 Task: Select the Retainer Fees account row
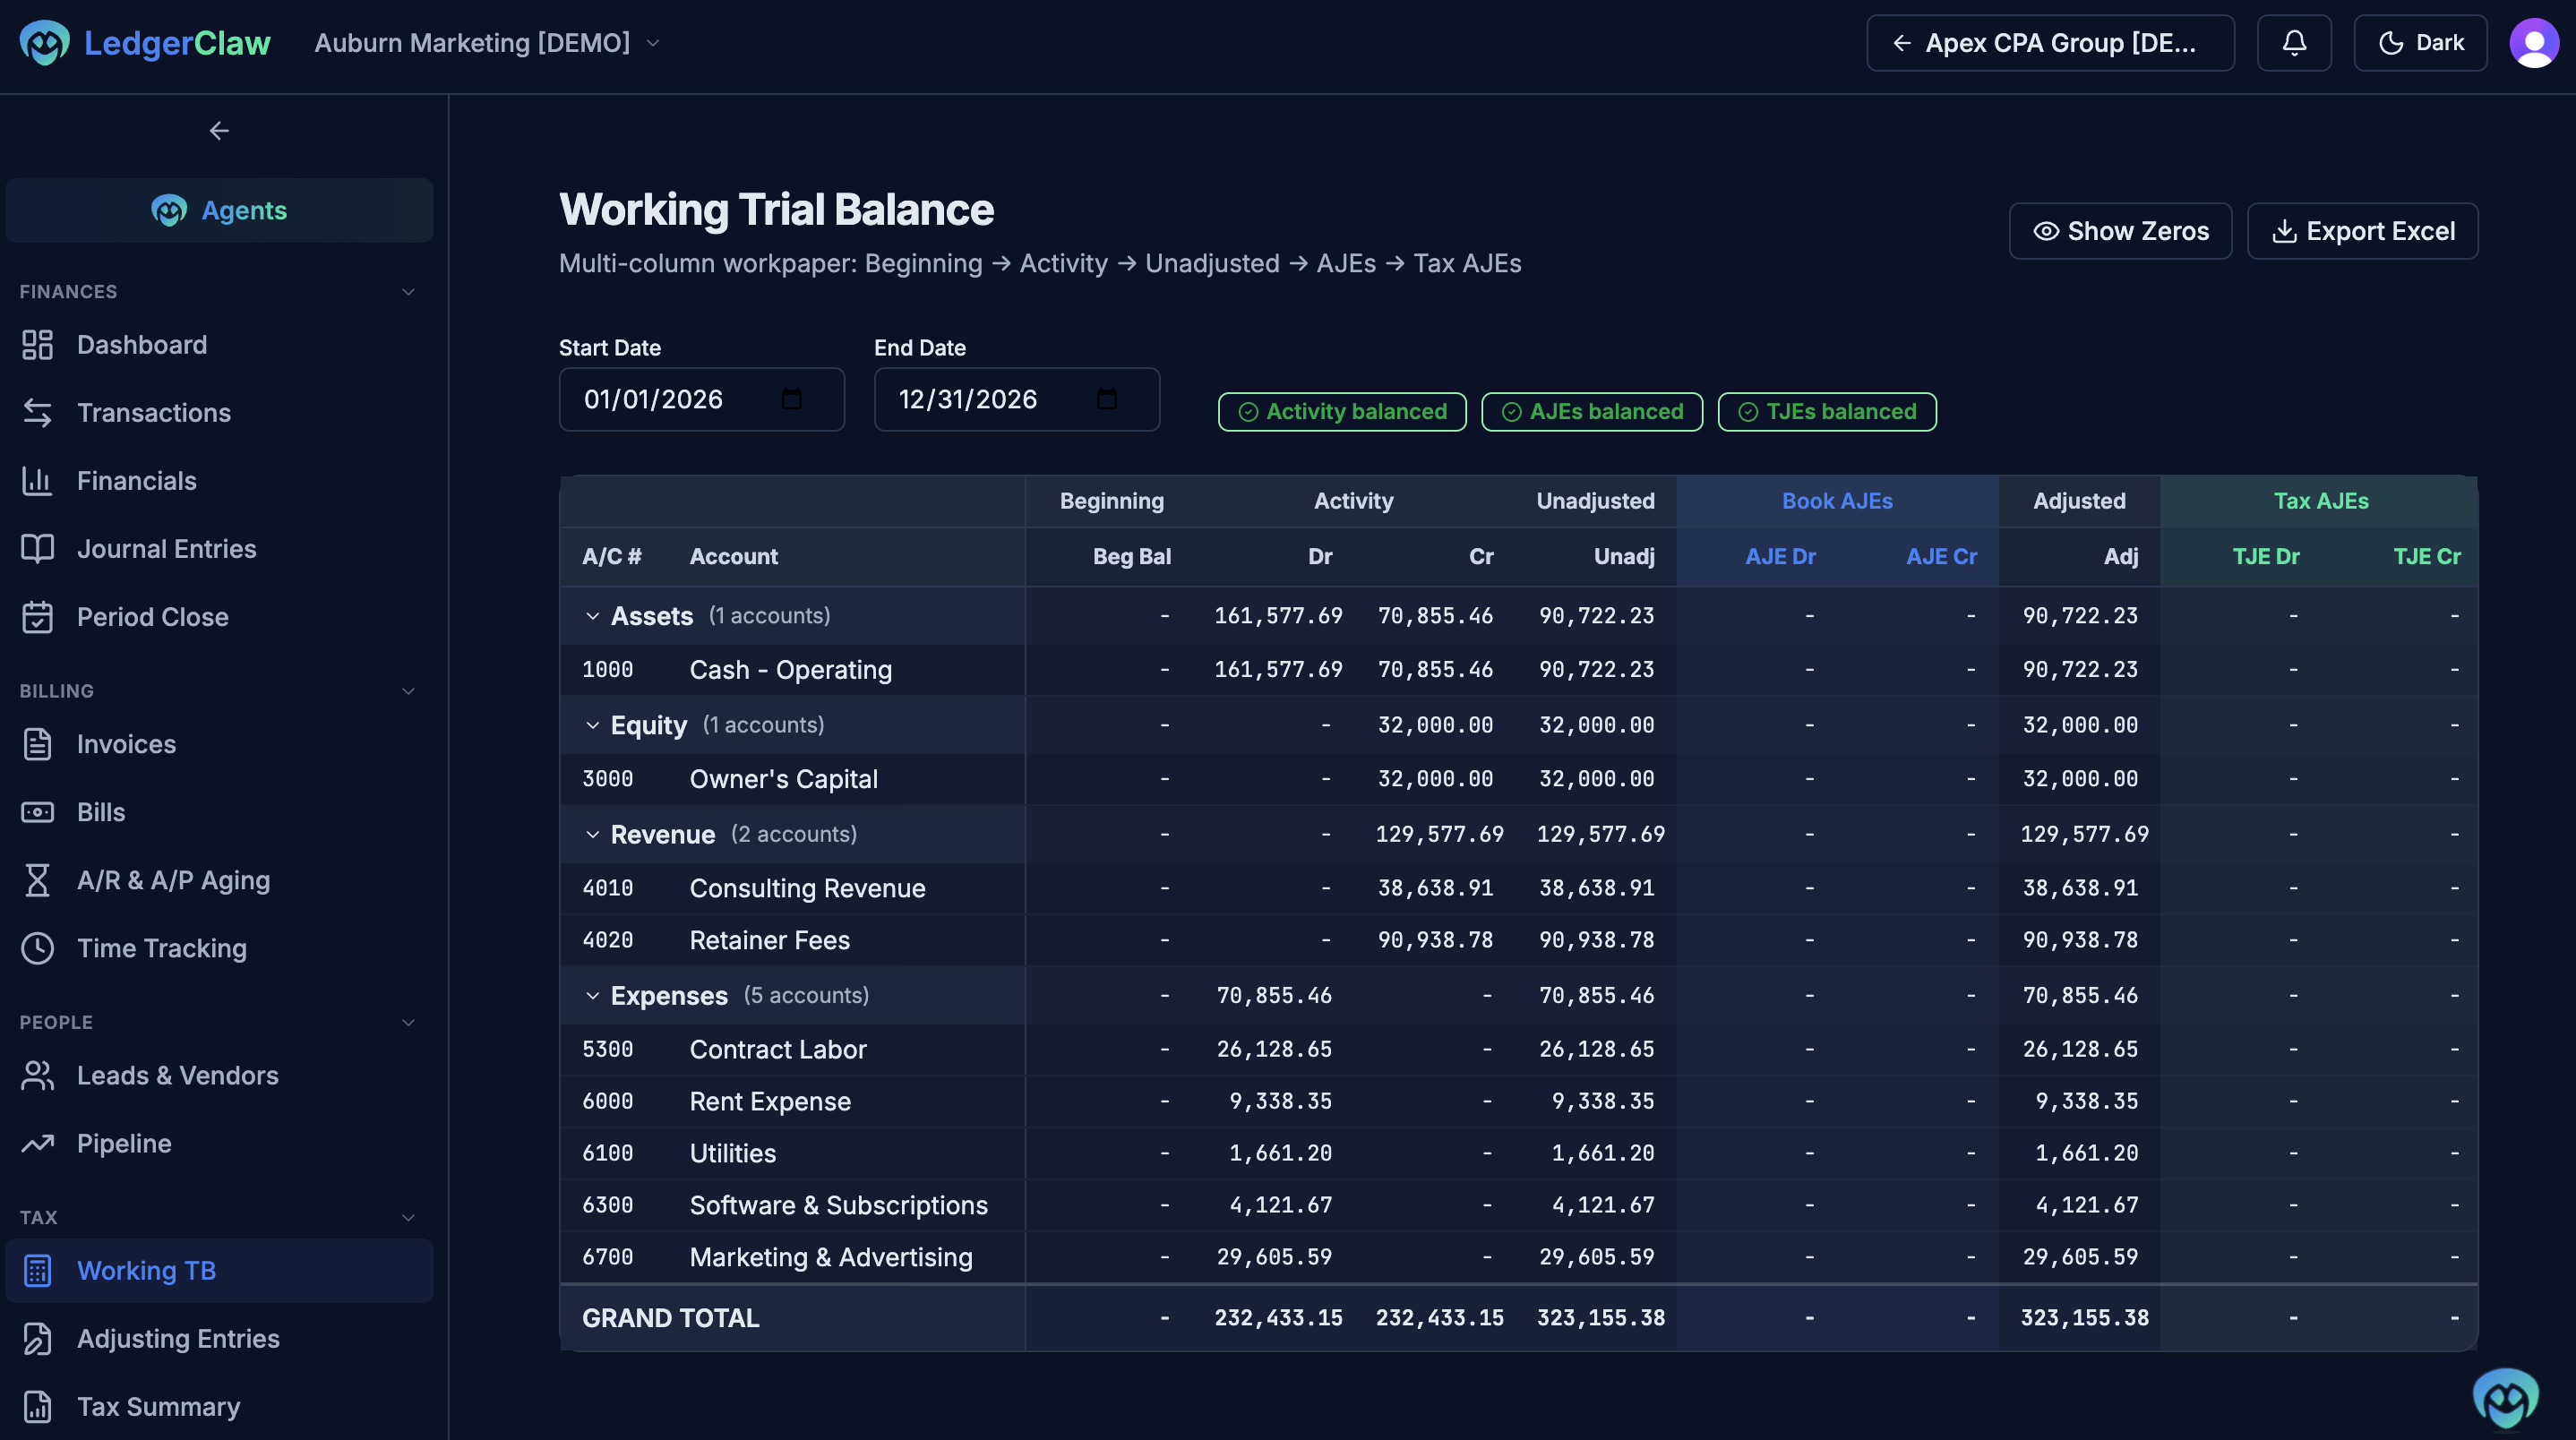coord(1518,940)
